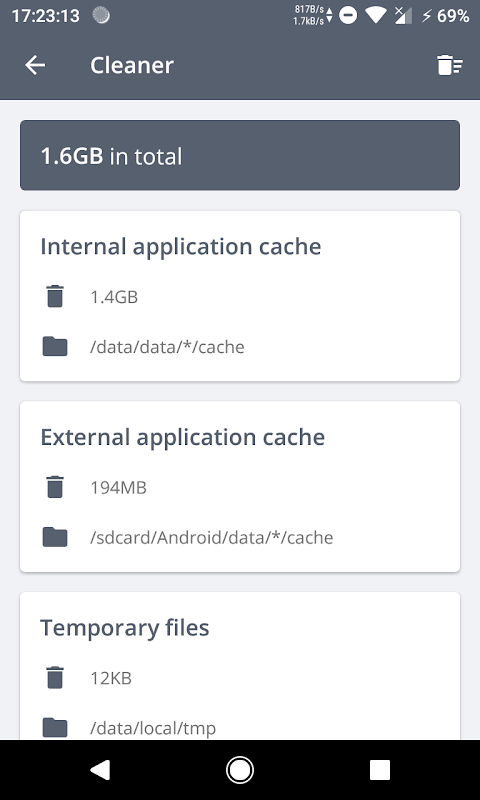Tap the back arrow in Cleaner header
Screen dimensions: 480x800
[35, 65]
